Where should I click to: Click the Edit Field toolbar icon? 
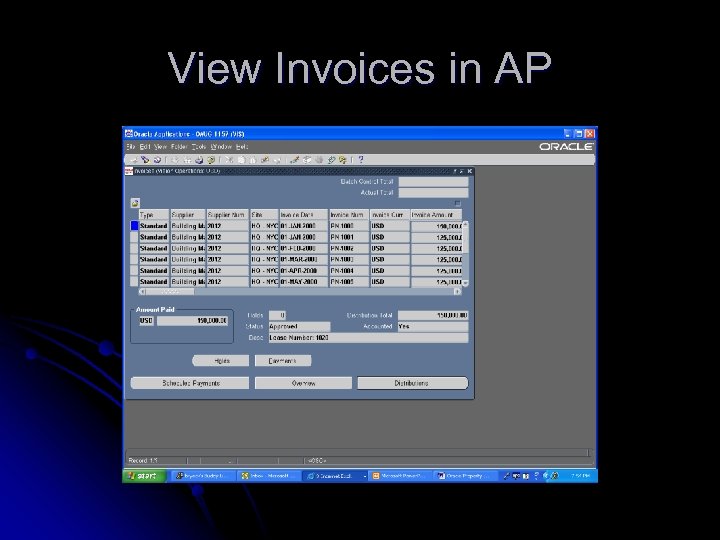click(295, 160)
